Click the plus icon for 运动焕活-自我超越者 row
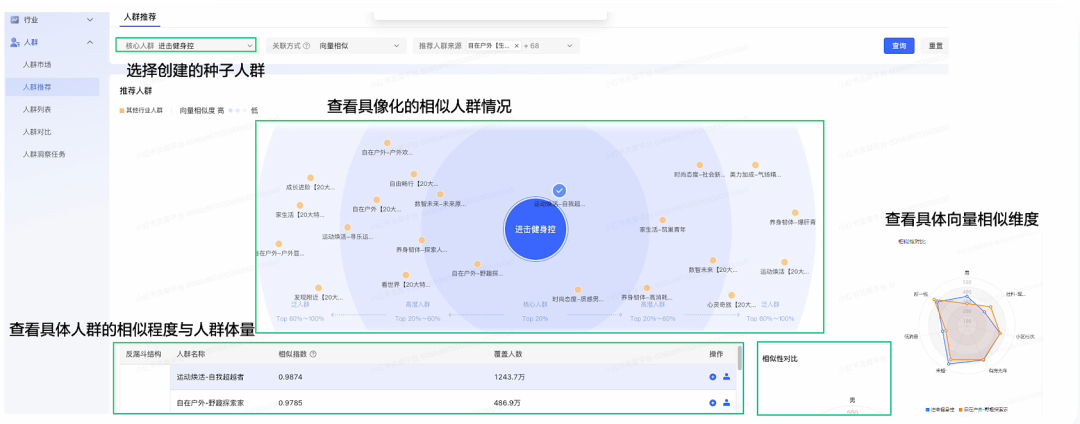The width and height of the screenshot is (1080, 424). point(713,377)
